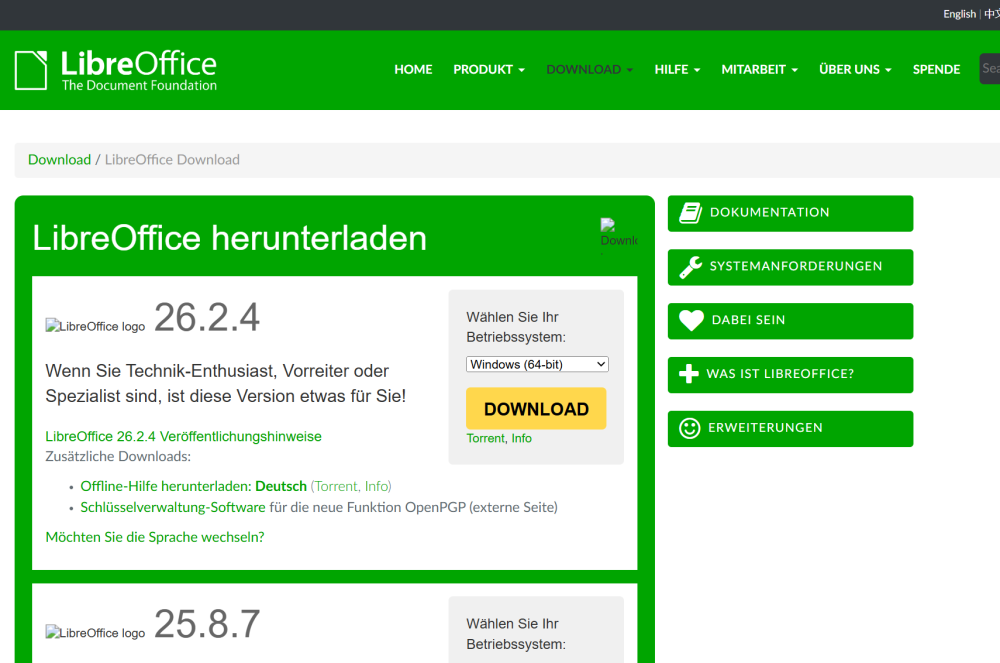1000x663 pixels.
Task: Click the Download breadcrumb link
Action: [59, 160]
